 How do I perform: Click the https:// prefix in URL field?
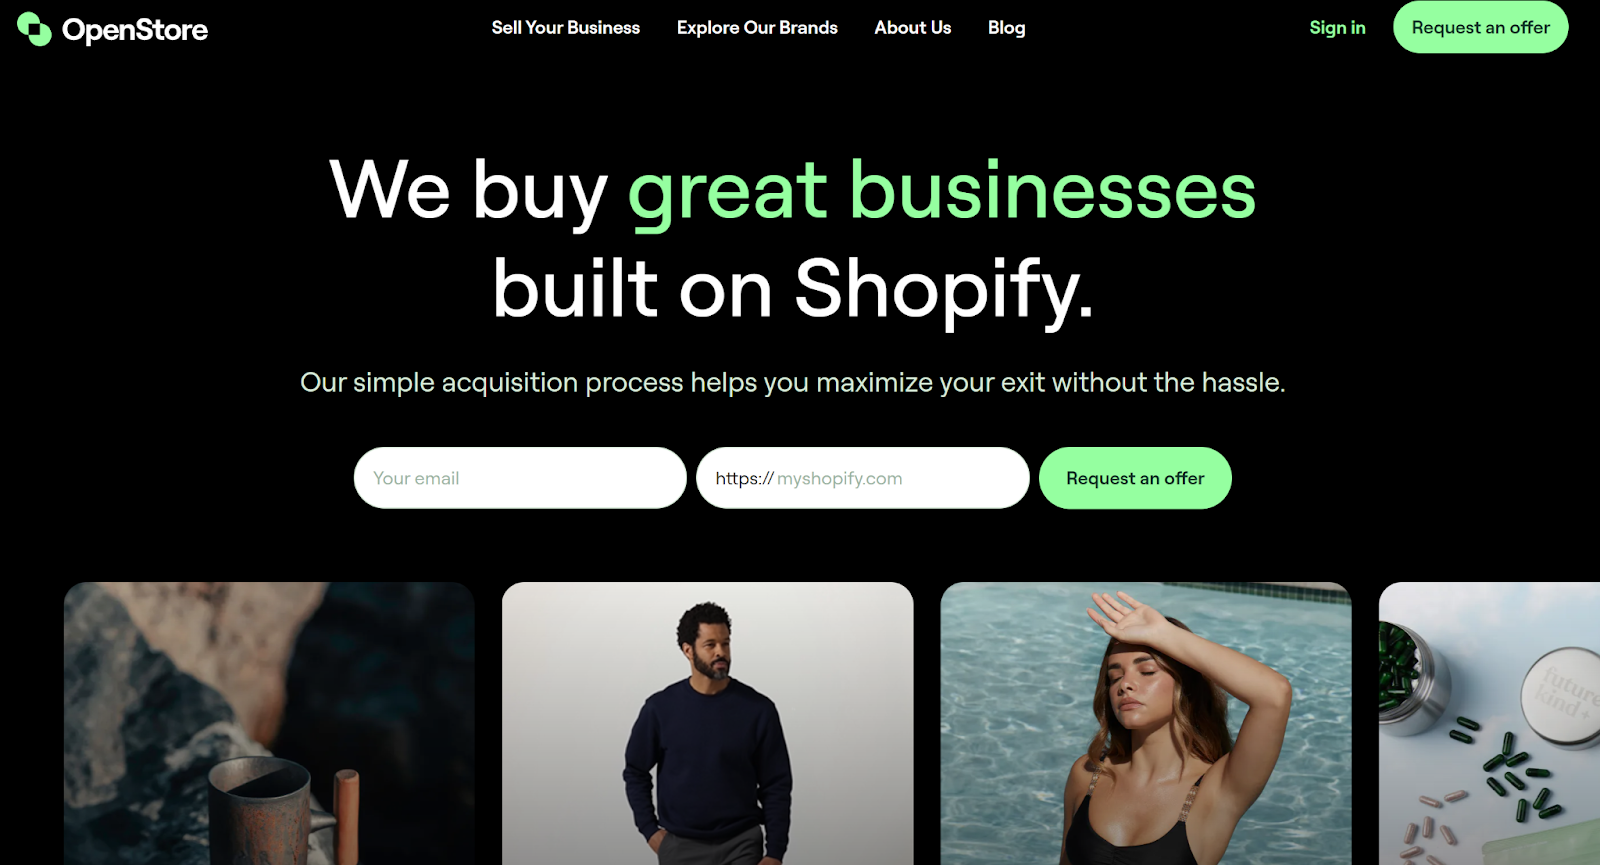pyautogui.click(x=744, y=478)
